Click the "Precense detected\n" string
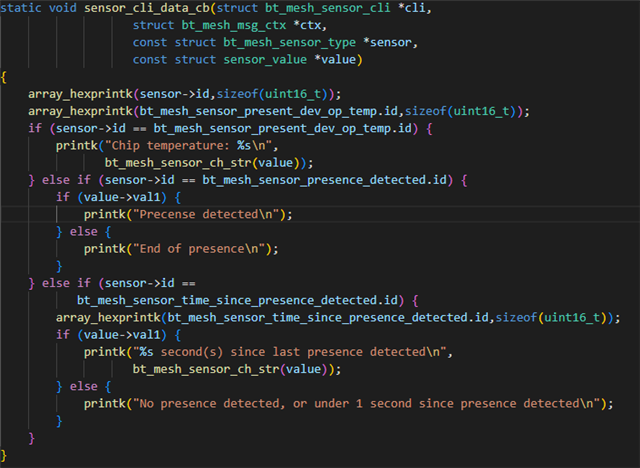The image size is (640, 468). (x=206, y=215)
